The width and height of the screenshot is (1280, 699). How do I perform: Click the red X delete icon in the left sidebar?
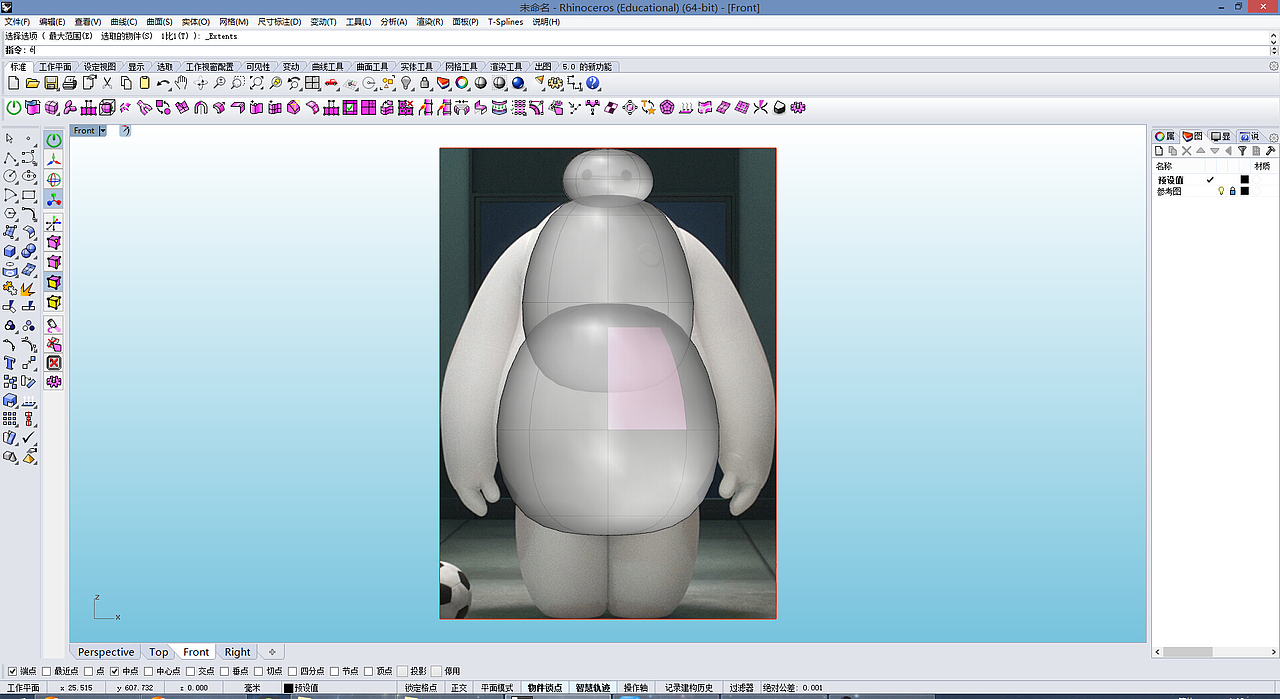click(x=54, y=363)
